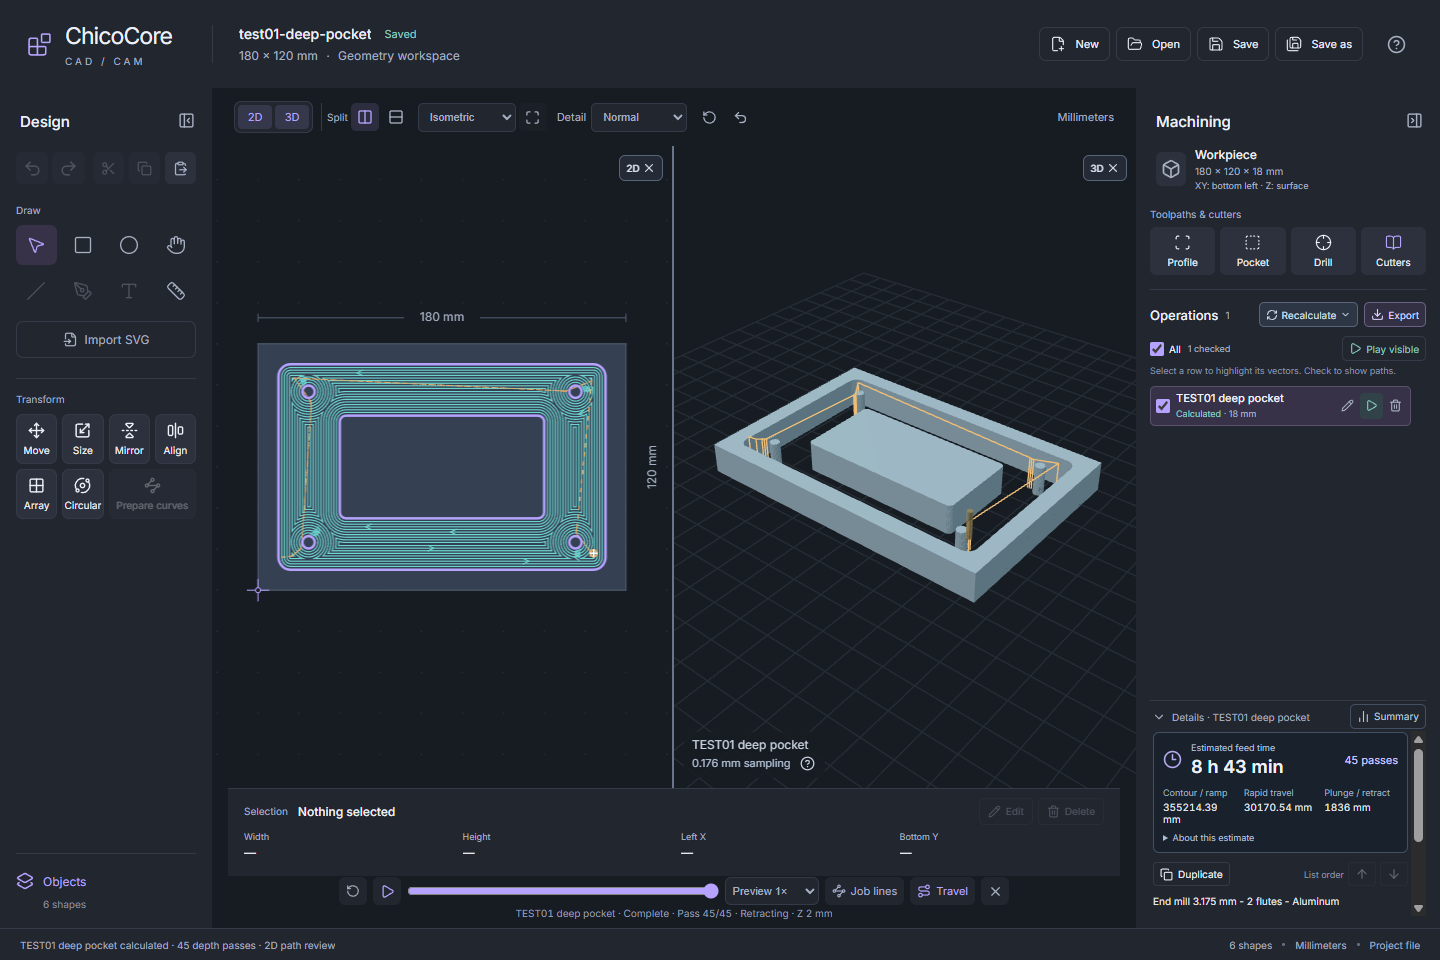Screen dimensions: 1440x960
Task: Choose the rectangle draw tool
Action: point(83,245)
